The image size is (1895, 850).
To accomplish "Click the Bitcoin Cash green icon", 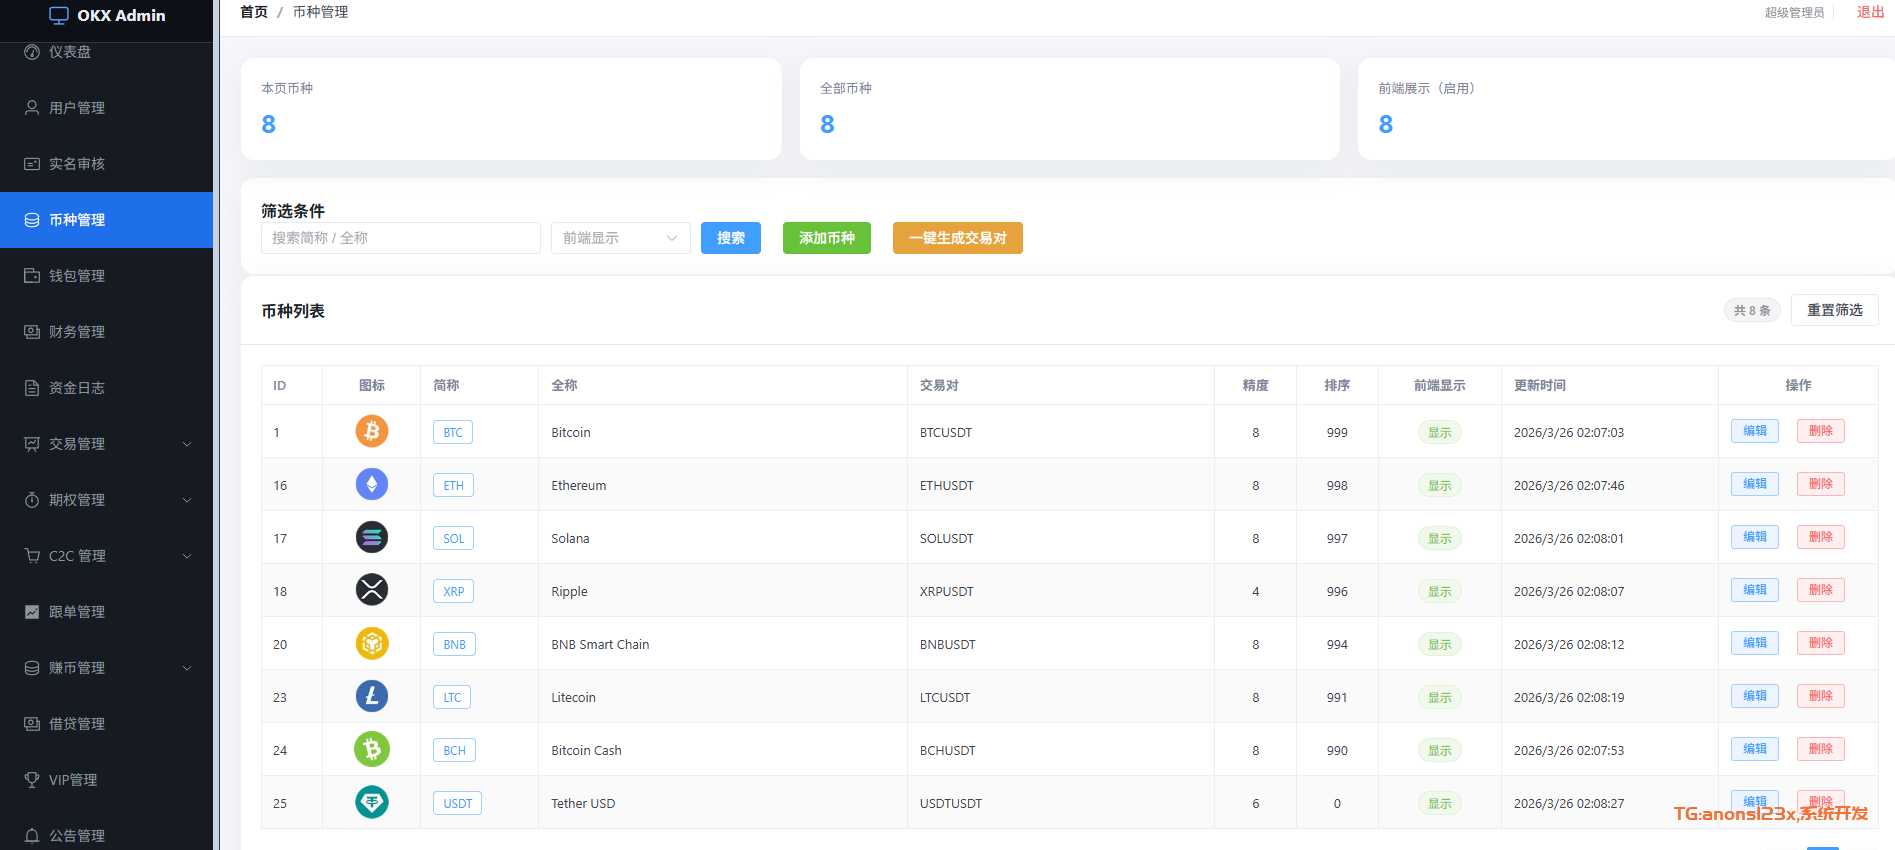I will point(372,749).
